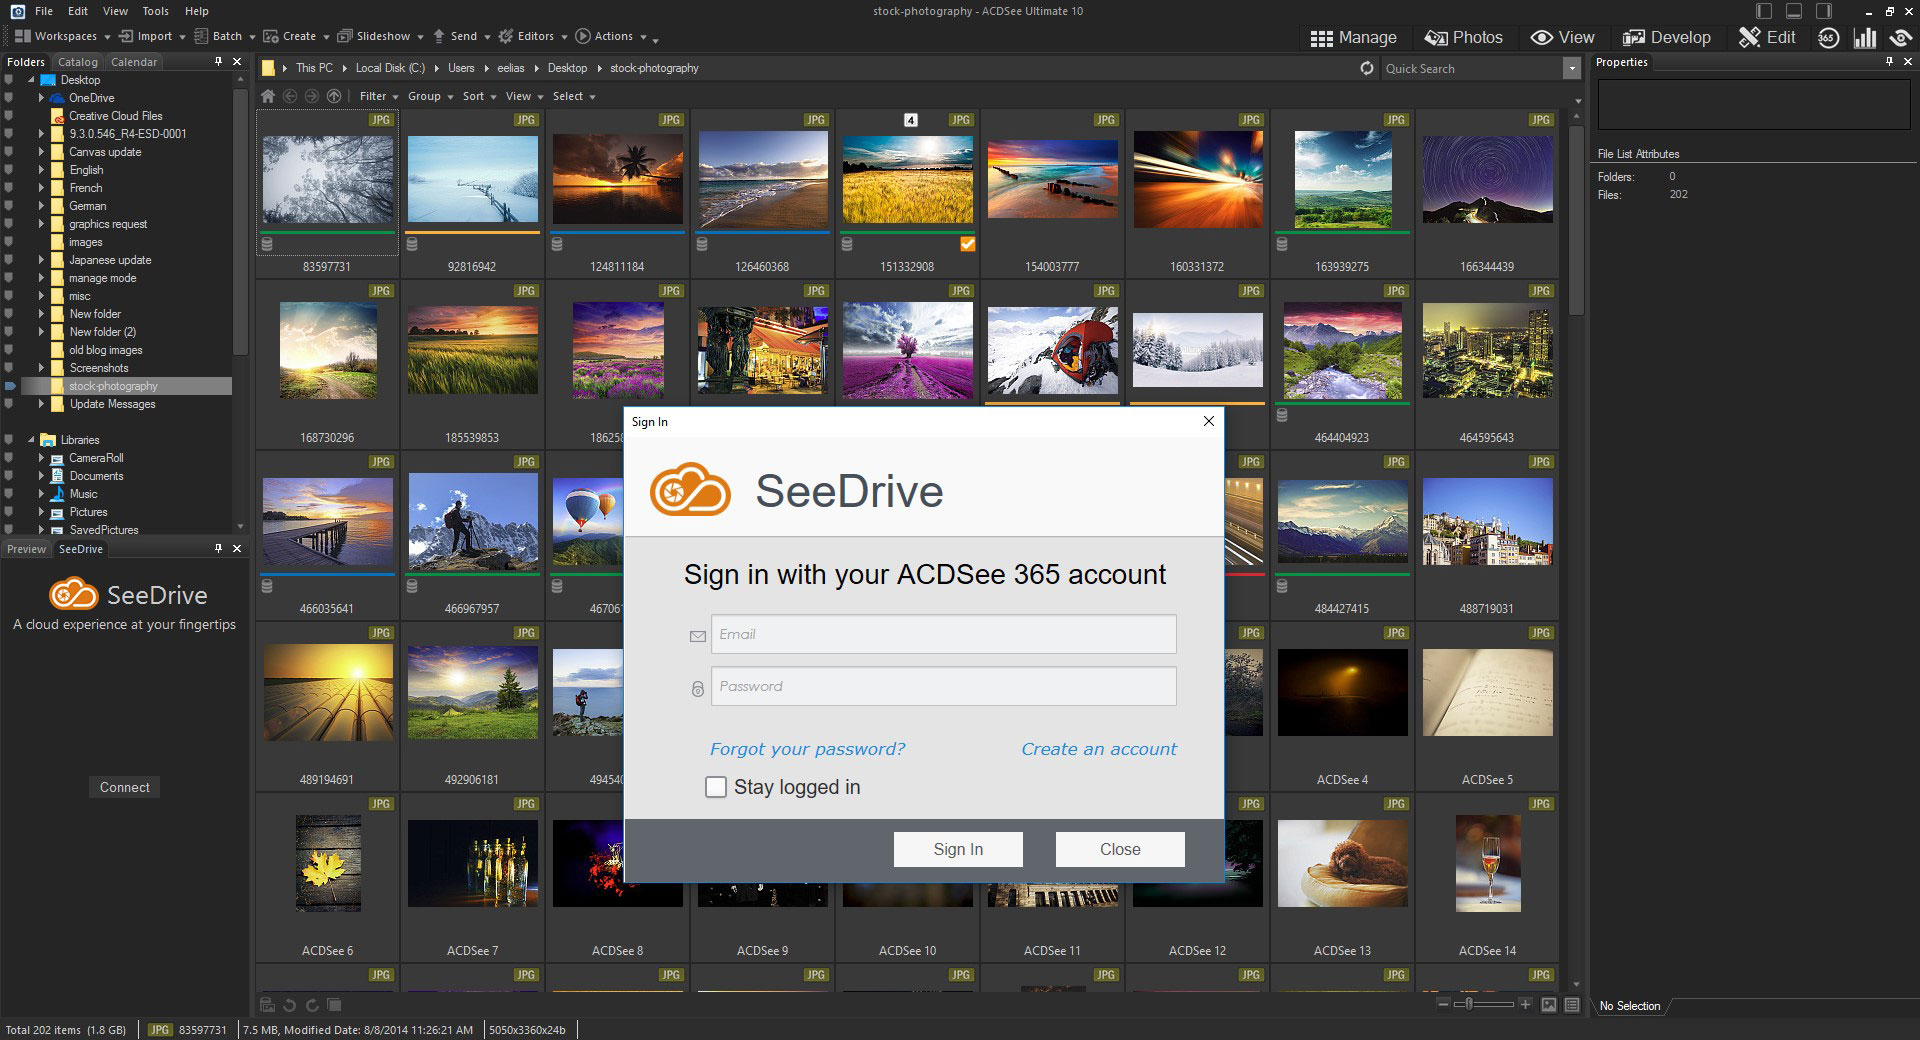Screen dimensions: 1920x1040
Task: Switch to the Calendar tab
Action: click(x=134, y=62)
